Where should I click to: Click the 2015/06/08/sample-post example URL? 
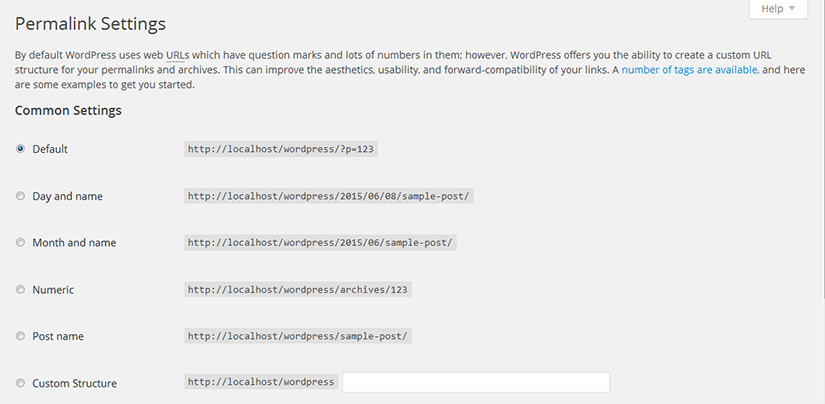point(328,196)
